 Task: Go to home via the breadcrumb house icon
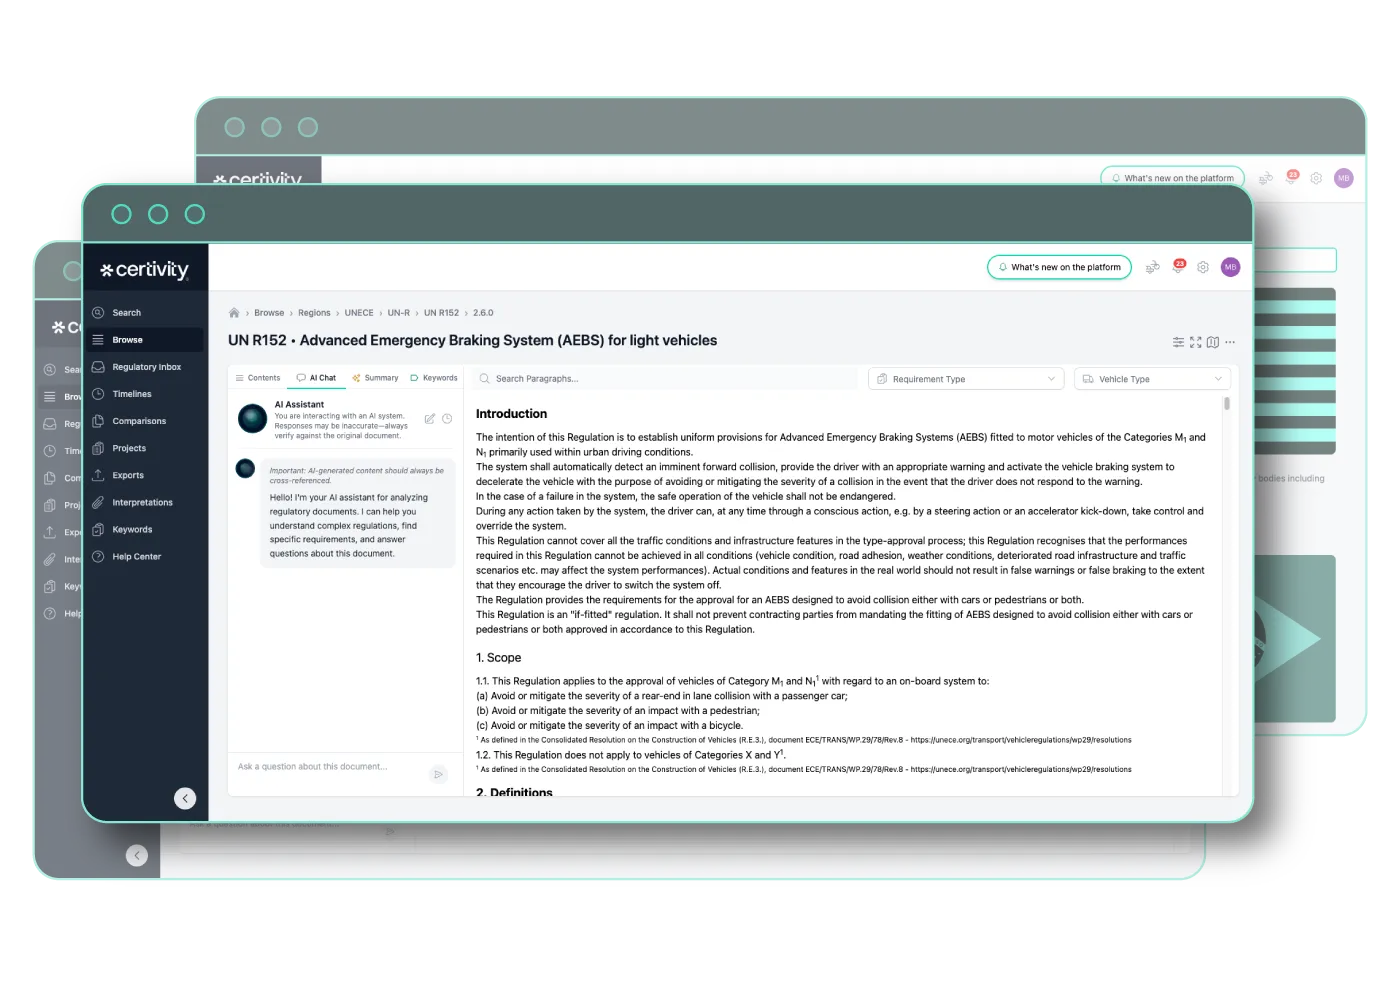[x=234, y=313]
